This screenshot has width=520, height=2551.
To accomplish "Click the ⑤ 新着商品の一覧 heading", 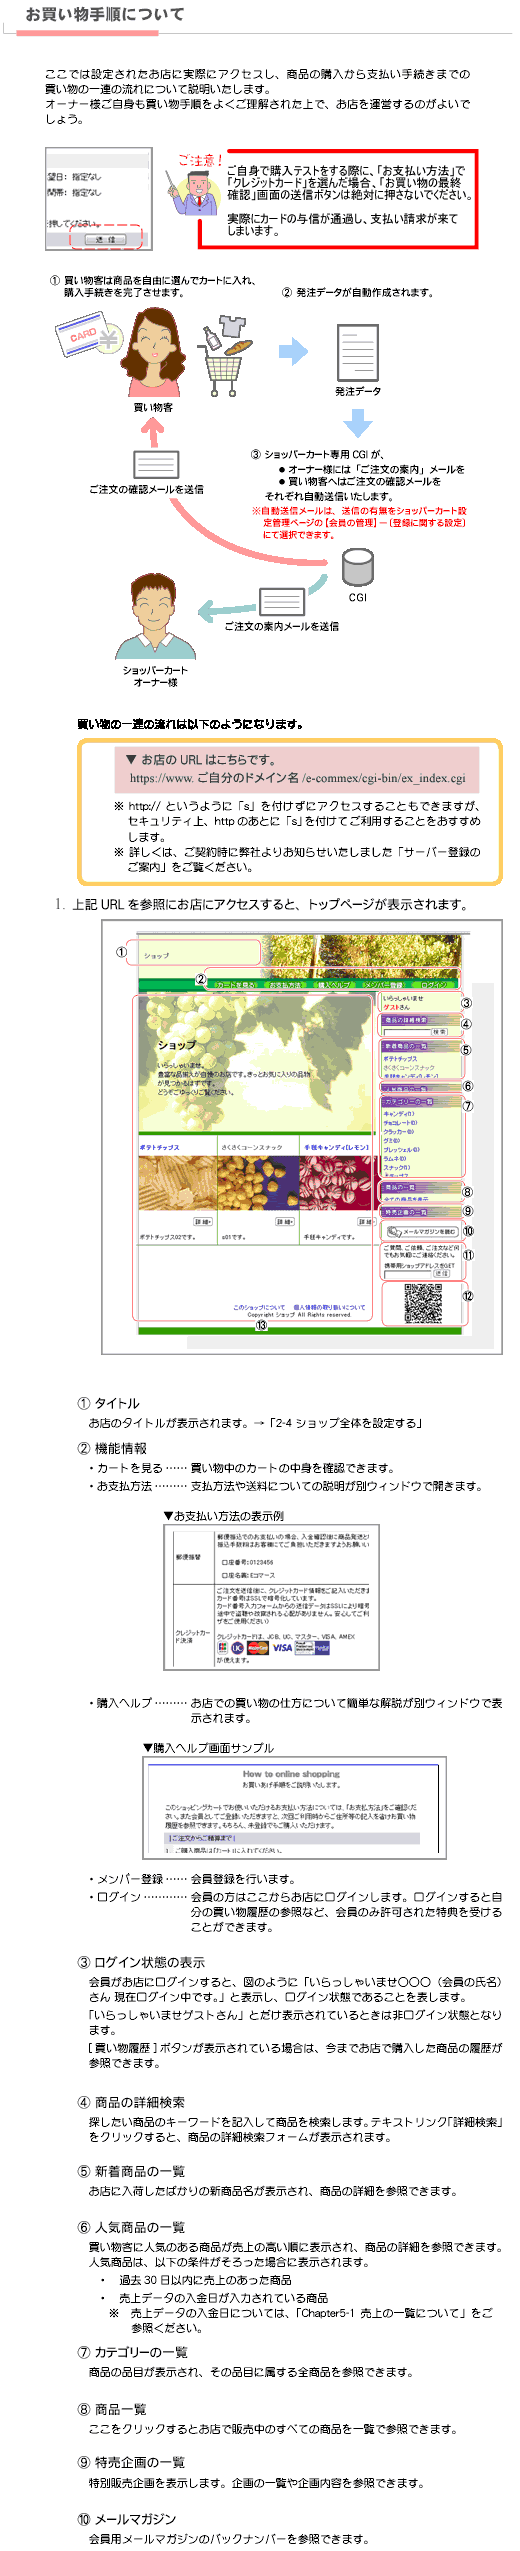I will tap(131, 2171).
